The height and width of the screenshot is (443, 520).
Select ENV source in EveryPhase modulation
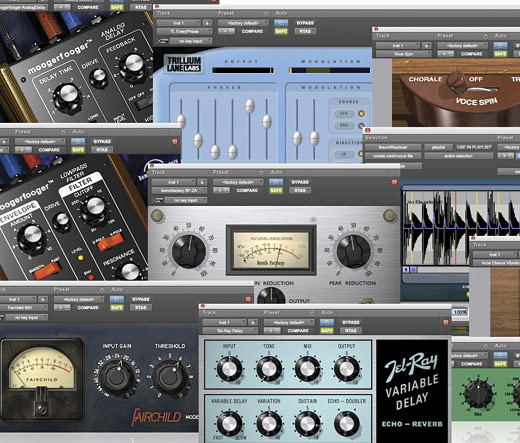click(x=344, y=126)
